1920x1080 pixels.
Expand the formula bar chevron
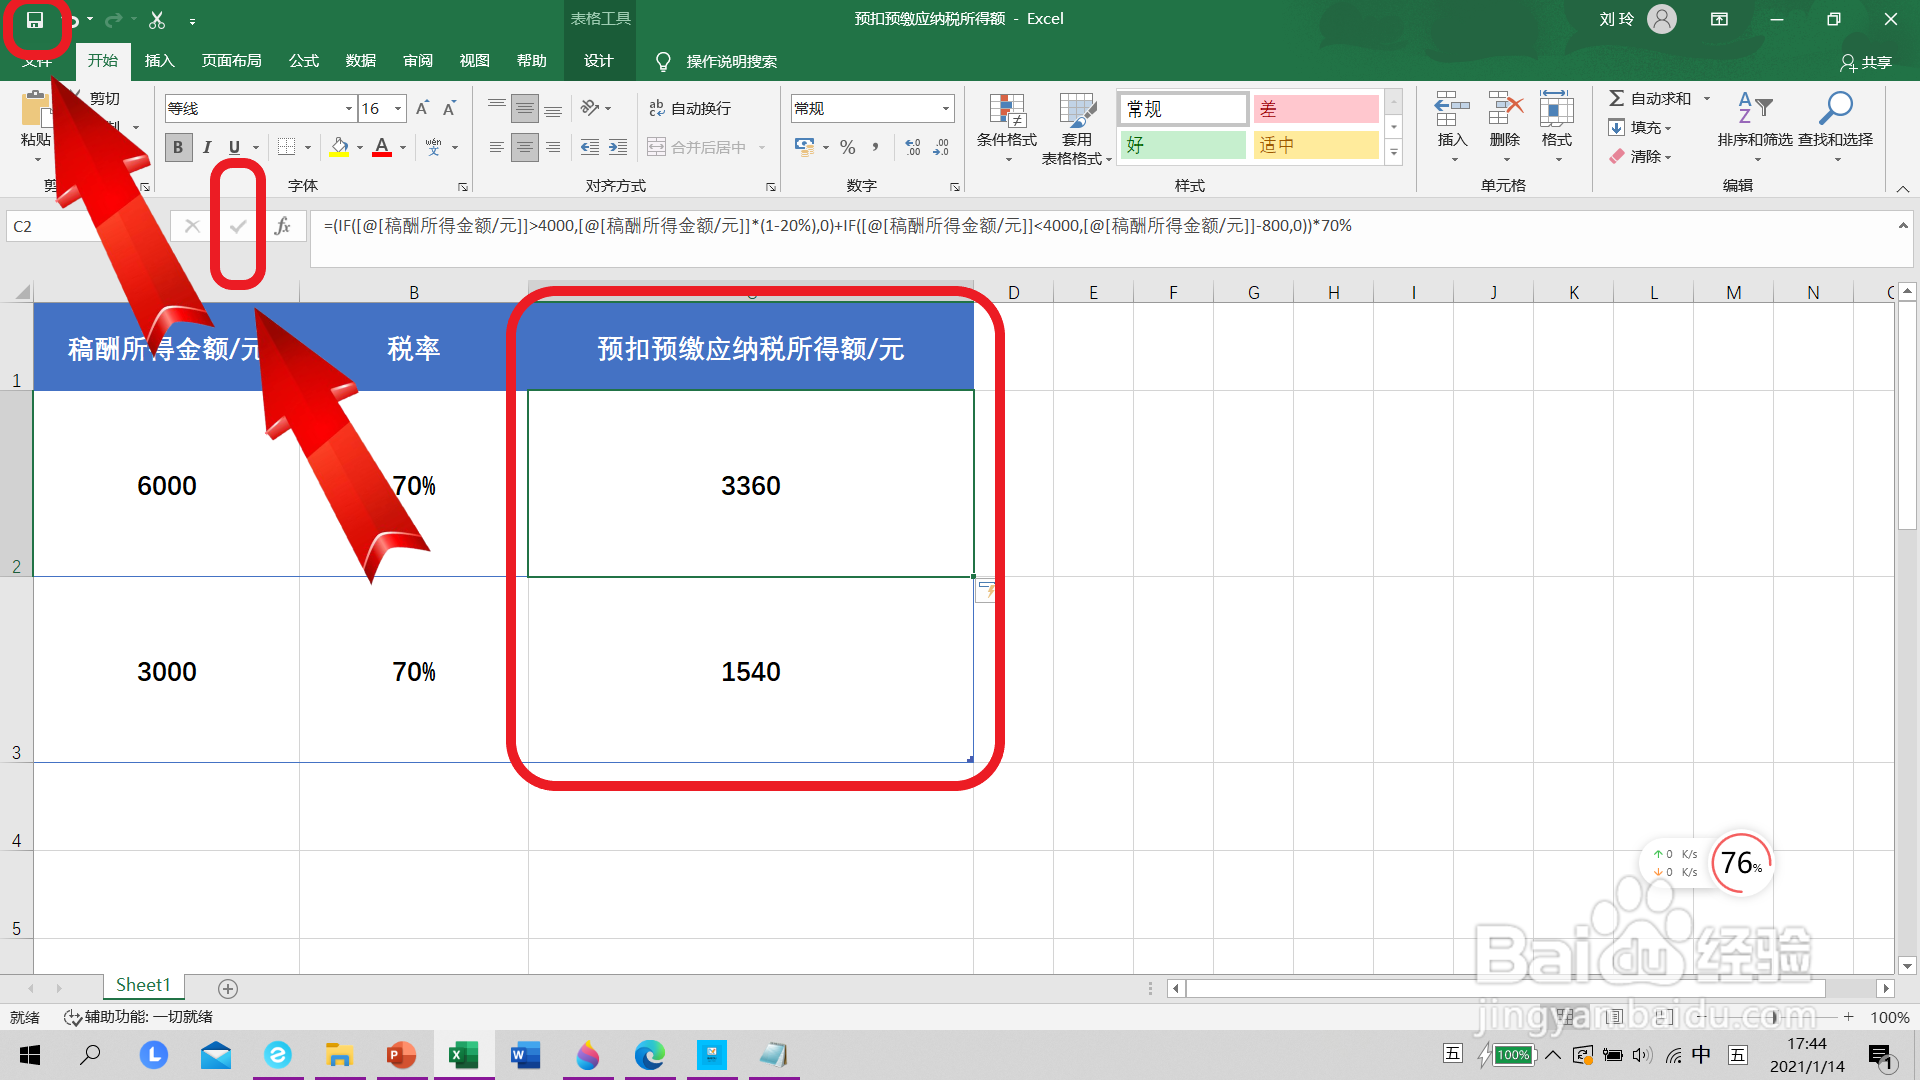coord(1903,226)
